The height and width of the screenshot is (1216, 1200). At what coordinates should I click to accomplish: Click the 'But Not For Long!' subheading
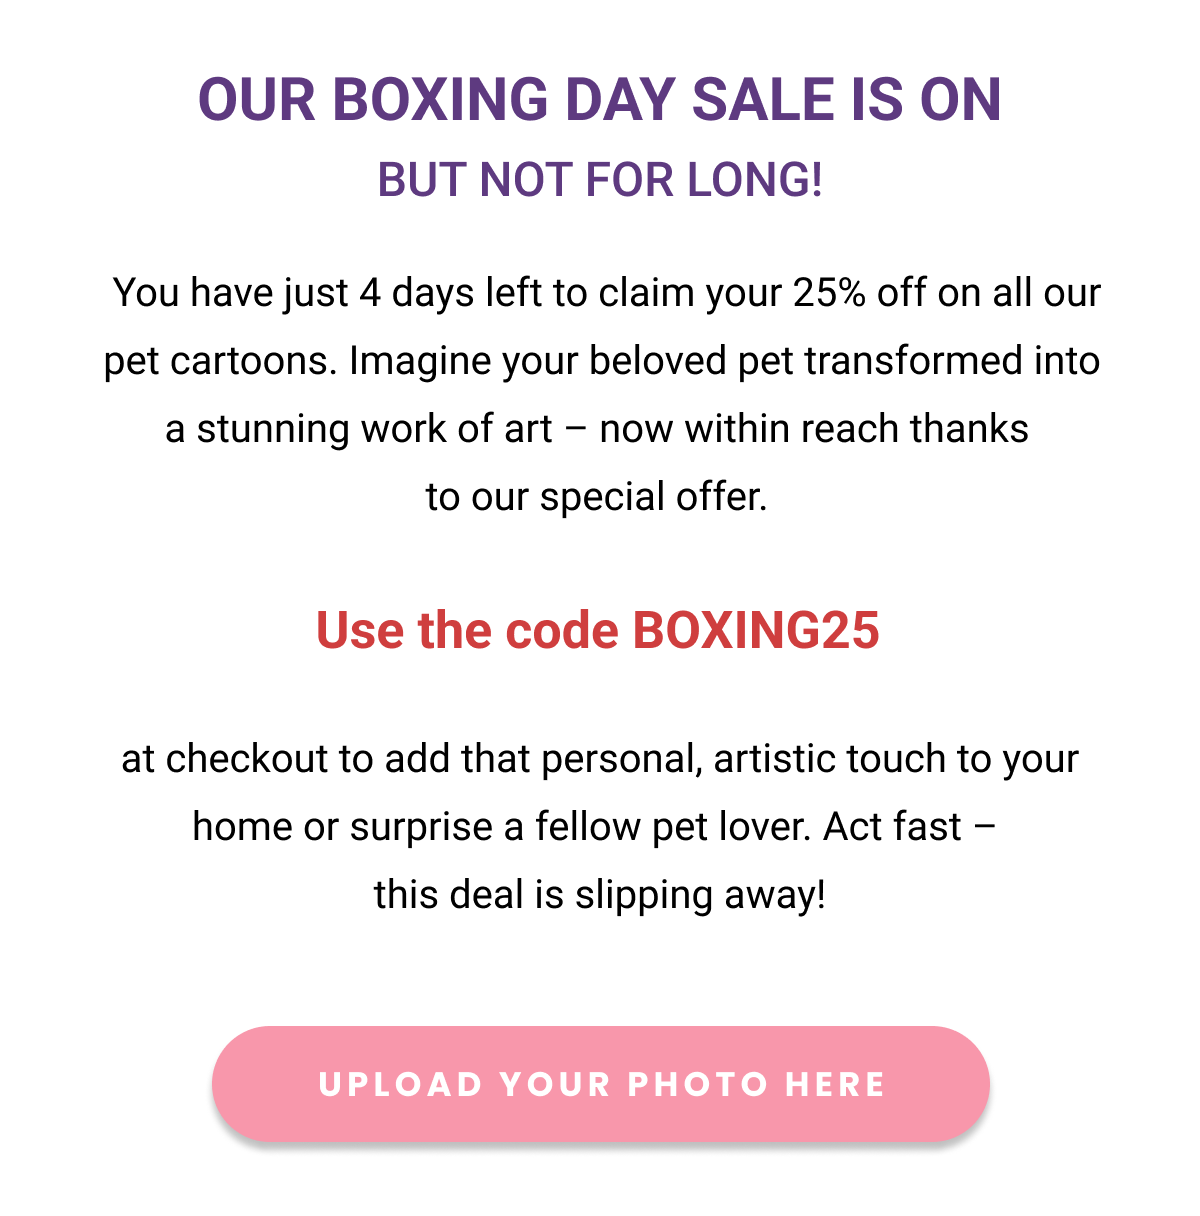600,181
